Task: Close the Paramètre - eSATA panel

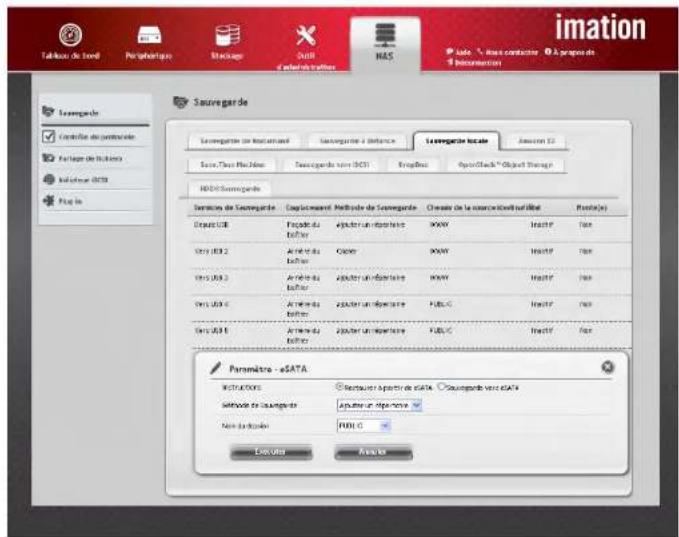Action: [x=608, y=367]
